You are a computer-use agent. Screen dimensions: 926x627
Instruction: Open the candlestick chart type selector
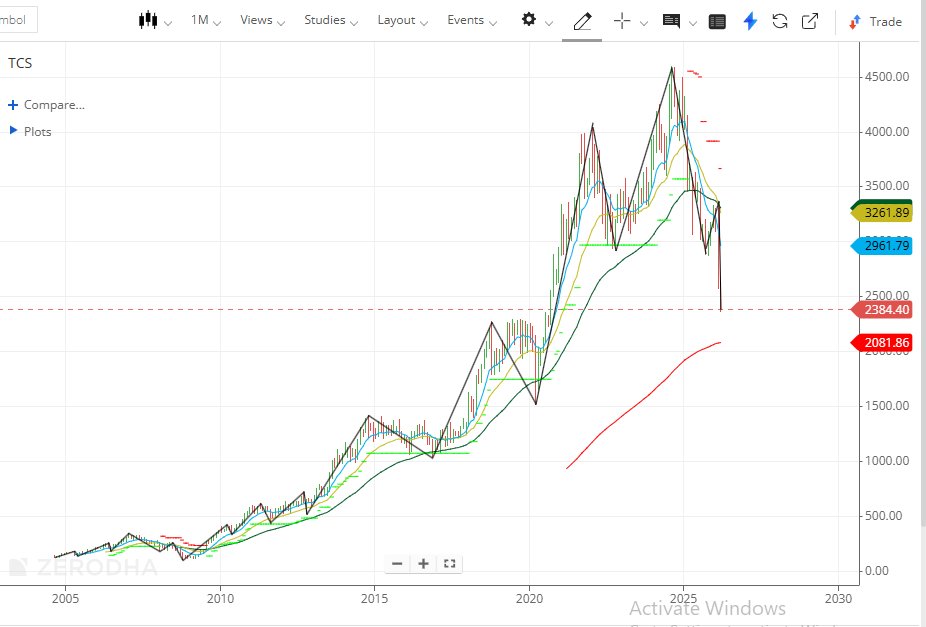point(148,21)
